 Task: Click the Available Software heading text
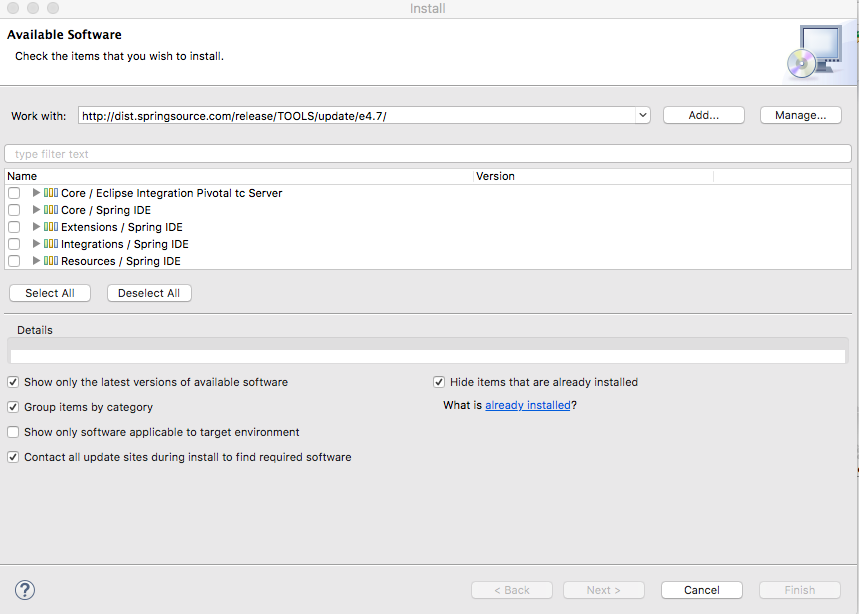pyautogui.click(x=64, y=35)
